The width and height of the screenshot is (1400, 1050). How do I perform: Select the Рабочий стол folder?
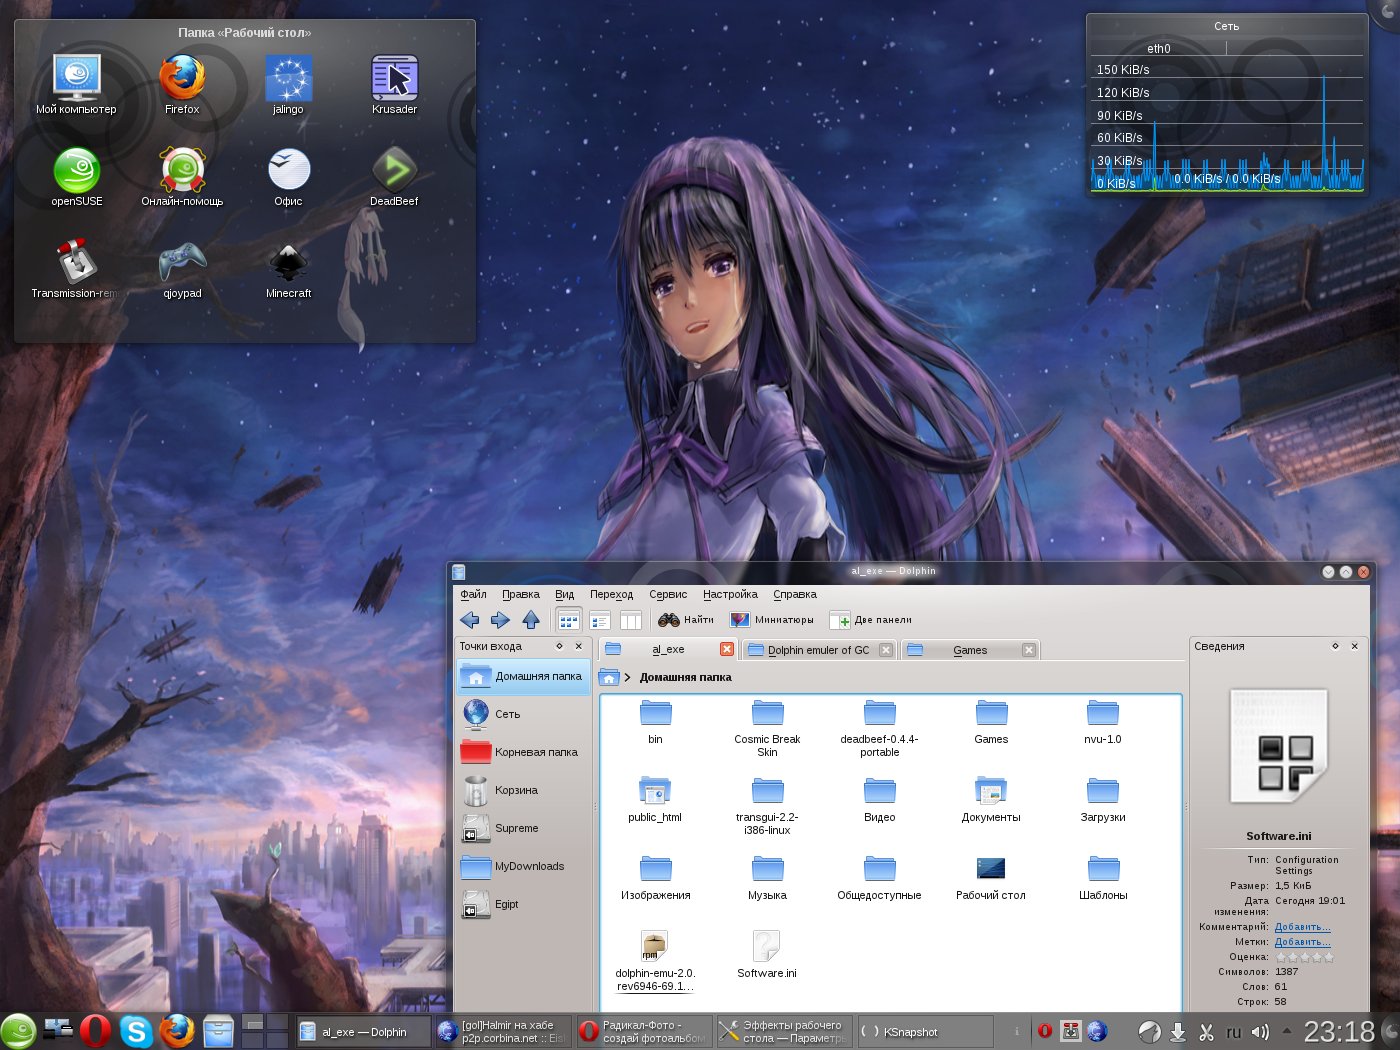pyautogui.click(x=991, y=878)
